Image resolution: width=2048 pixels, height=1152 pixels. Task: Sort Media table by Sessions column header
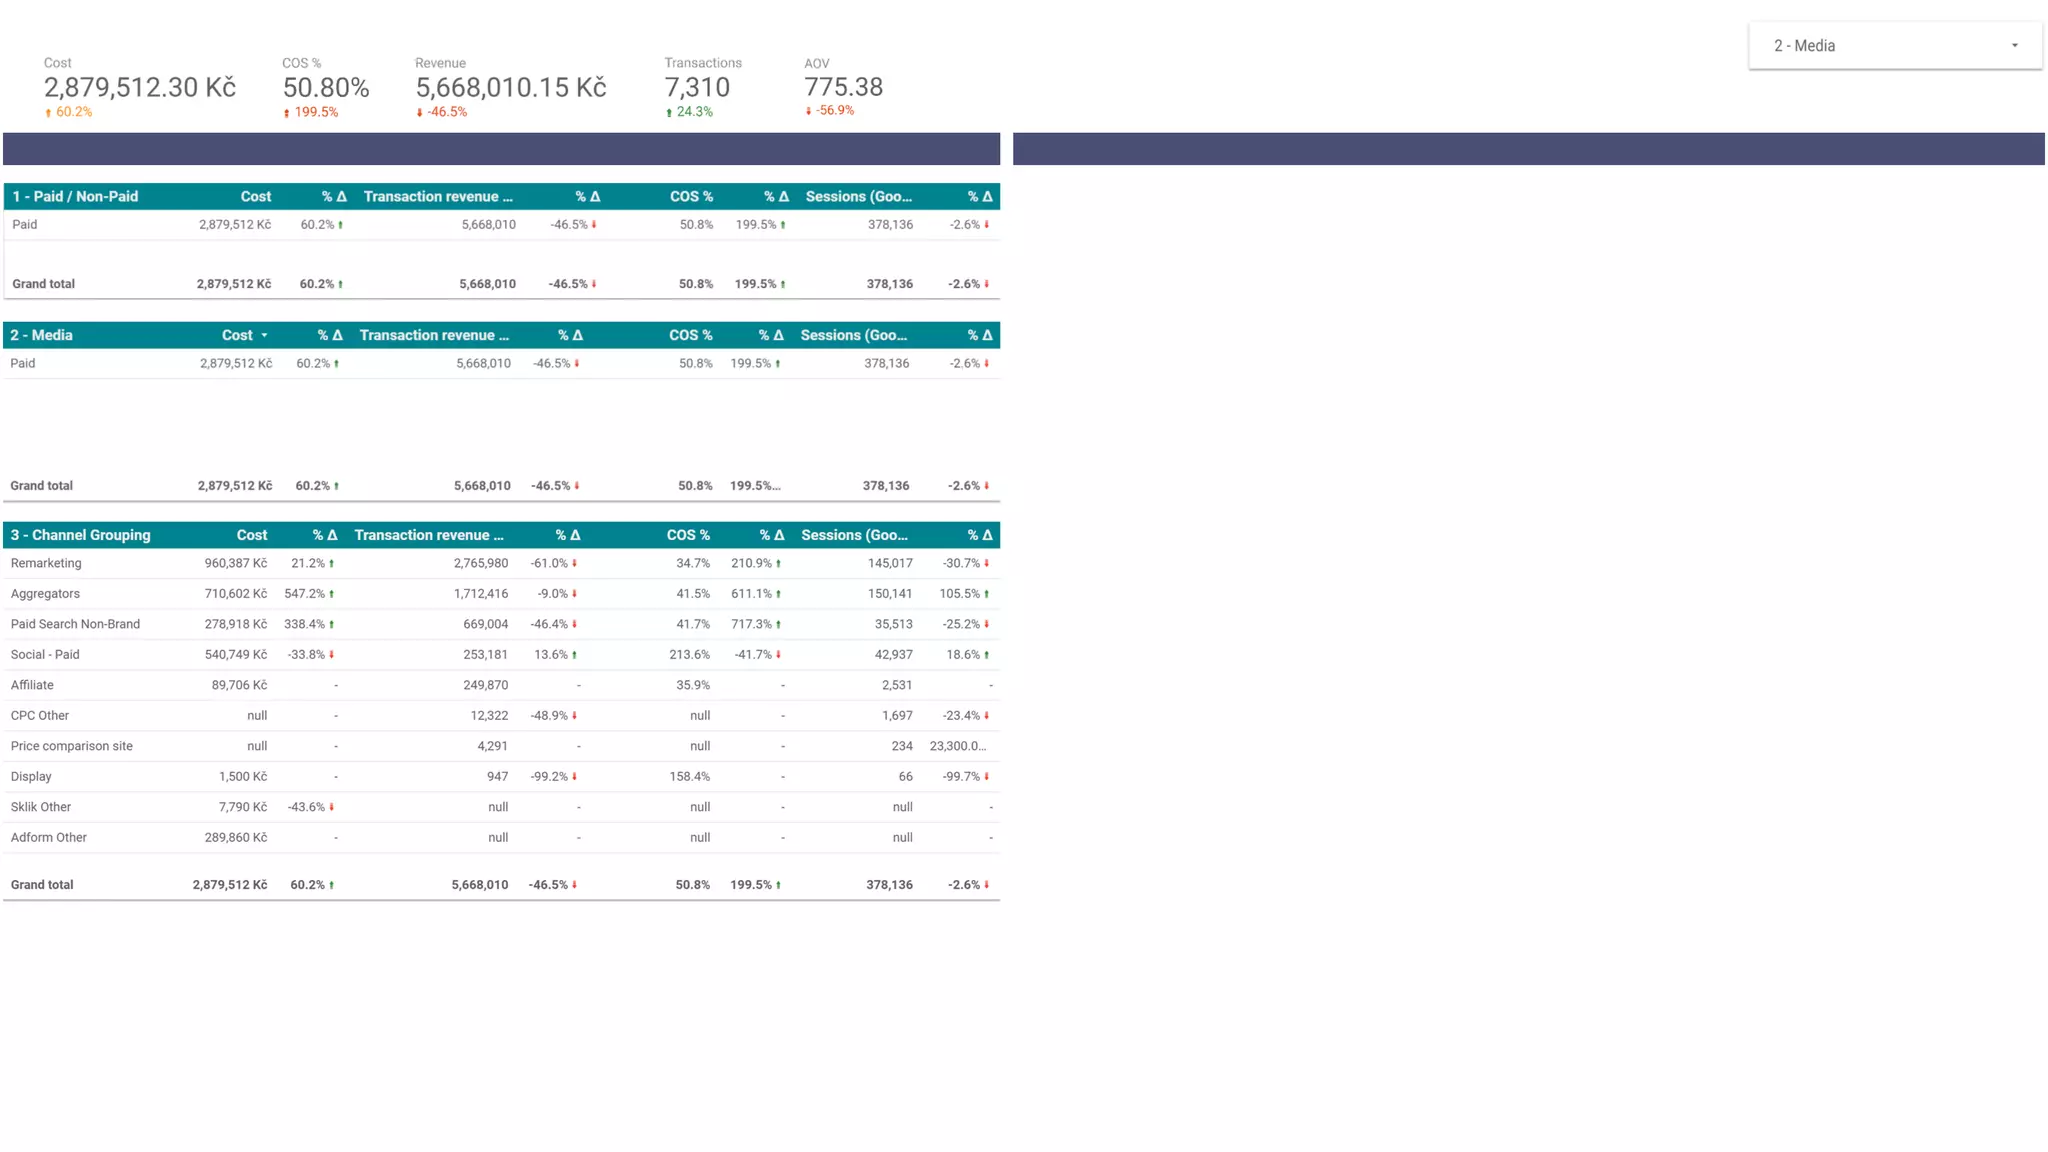(x=853, y=336)
